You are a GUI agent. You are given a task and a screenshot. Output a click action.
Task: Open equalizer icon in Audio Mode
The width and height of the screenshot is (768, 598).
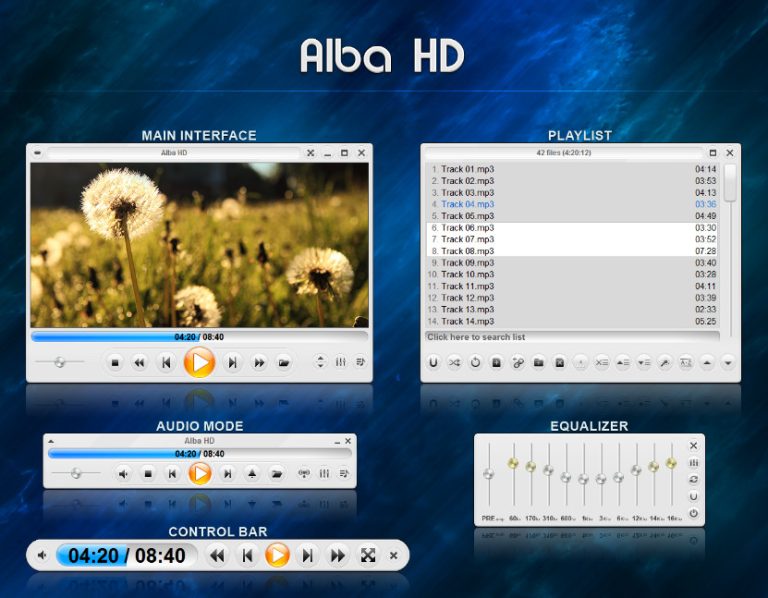click(x=324, y=473)
